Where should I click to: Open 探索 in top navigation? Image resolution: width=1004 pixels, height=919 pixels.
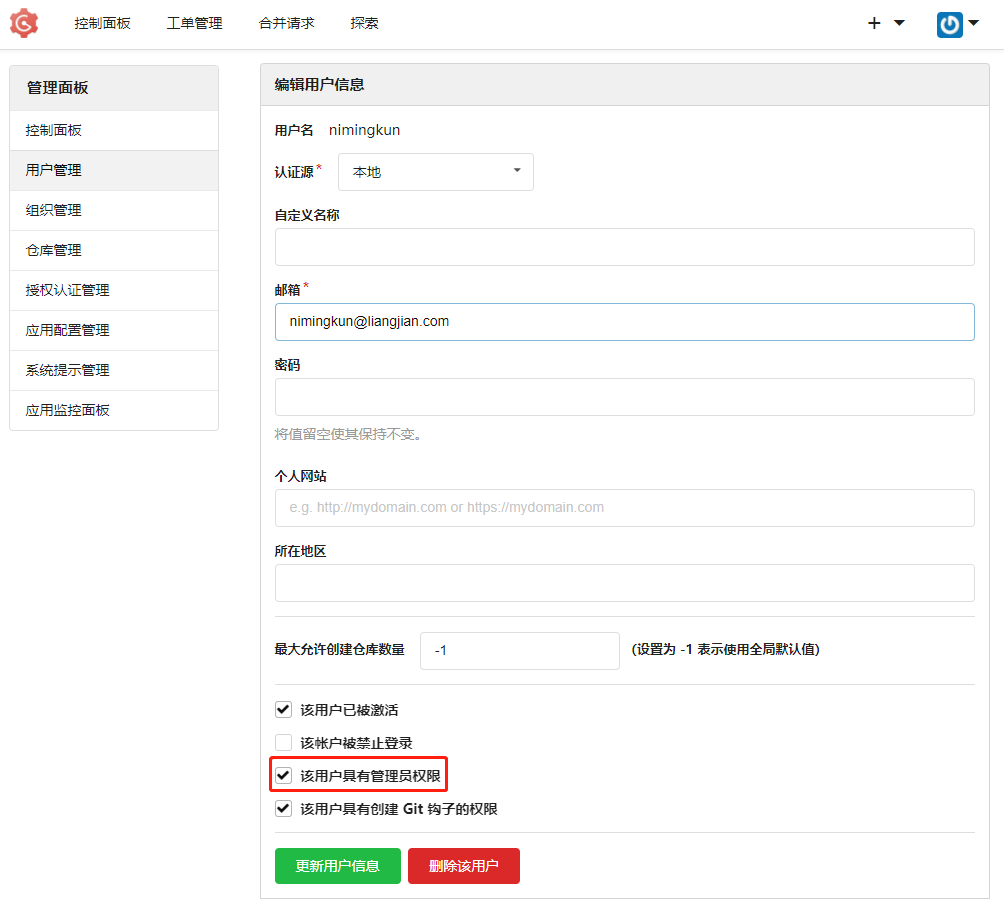coord(364,23)
